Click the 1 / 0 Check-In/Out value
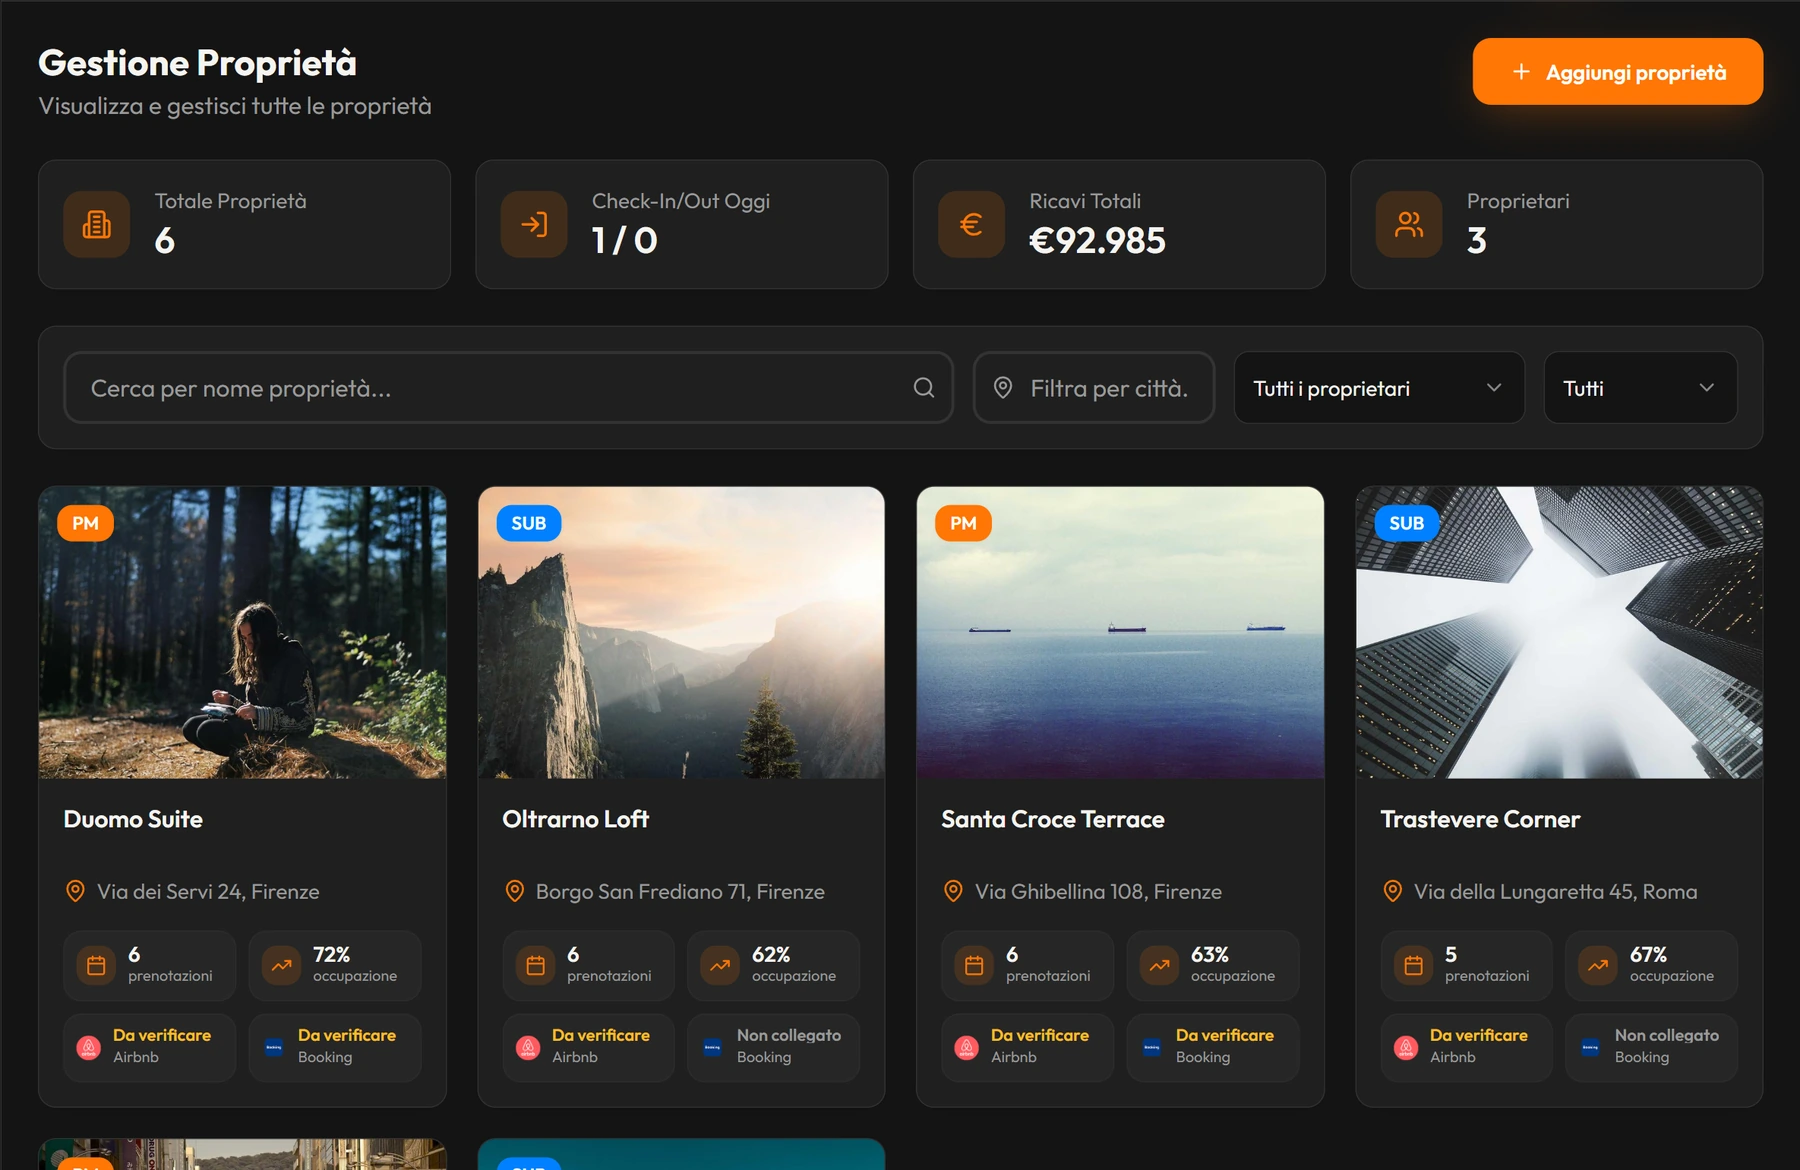This screenshot has height=1170, width=1800. pos(624,240)
